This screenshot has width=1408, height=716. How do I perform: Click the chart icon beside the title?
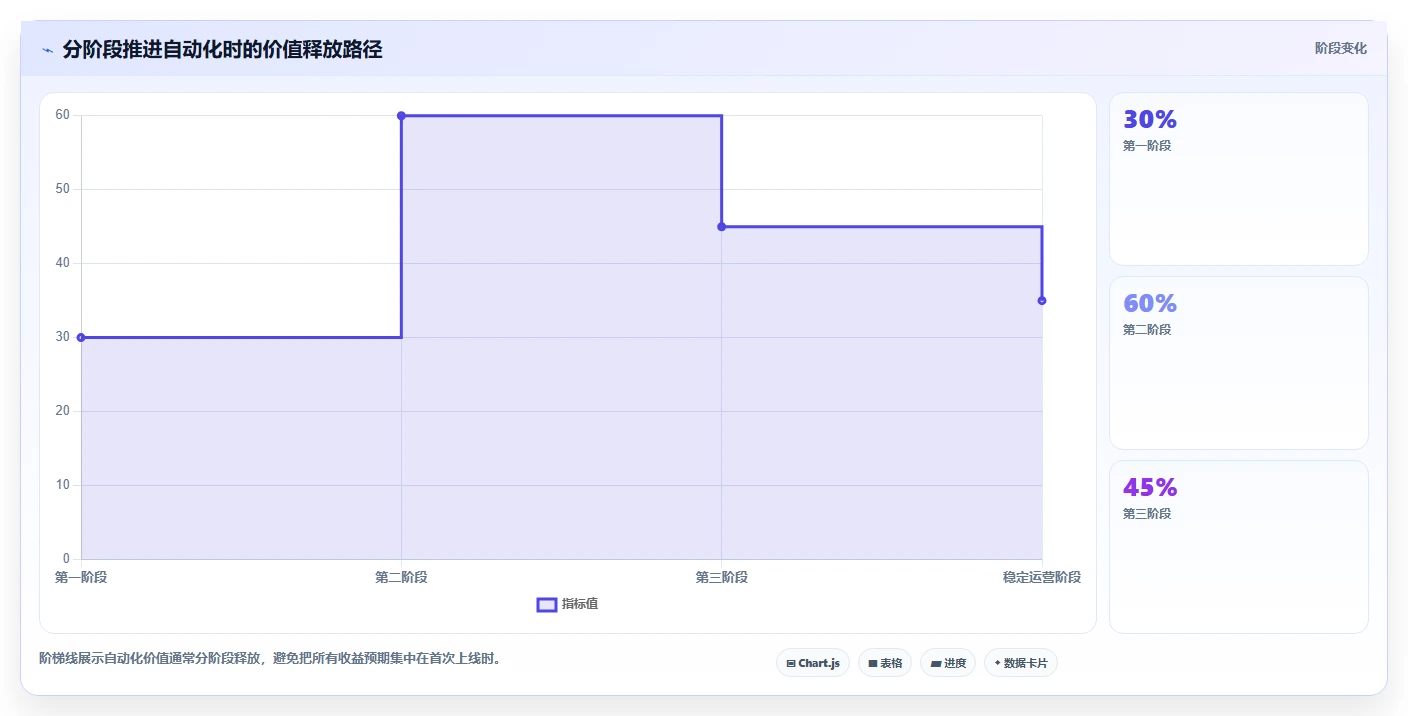pos(47,50)
